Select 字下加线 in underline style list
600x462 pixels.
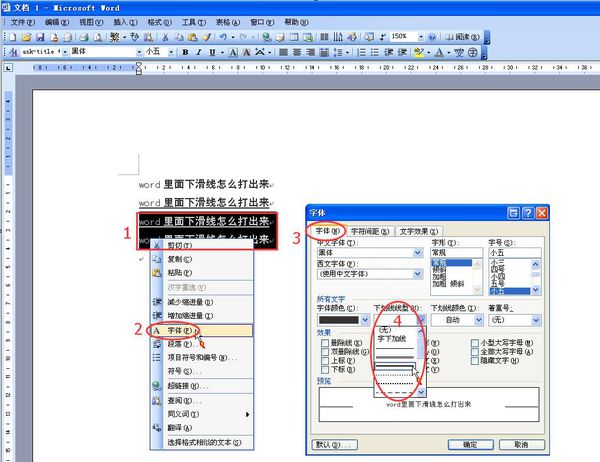click(392, 339)
